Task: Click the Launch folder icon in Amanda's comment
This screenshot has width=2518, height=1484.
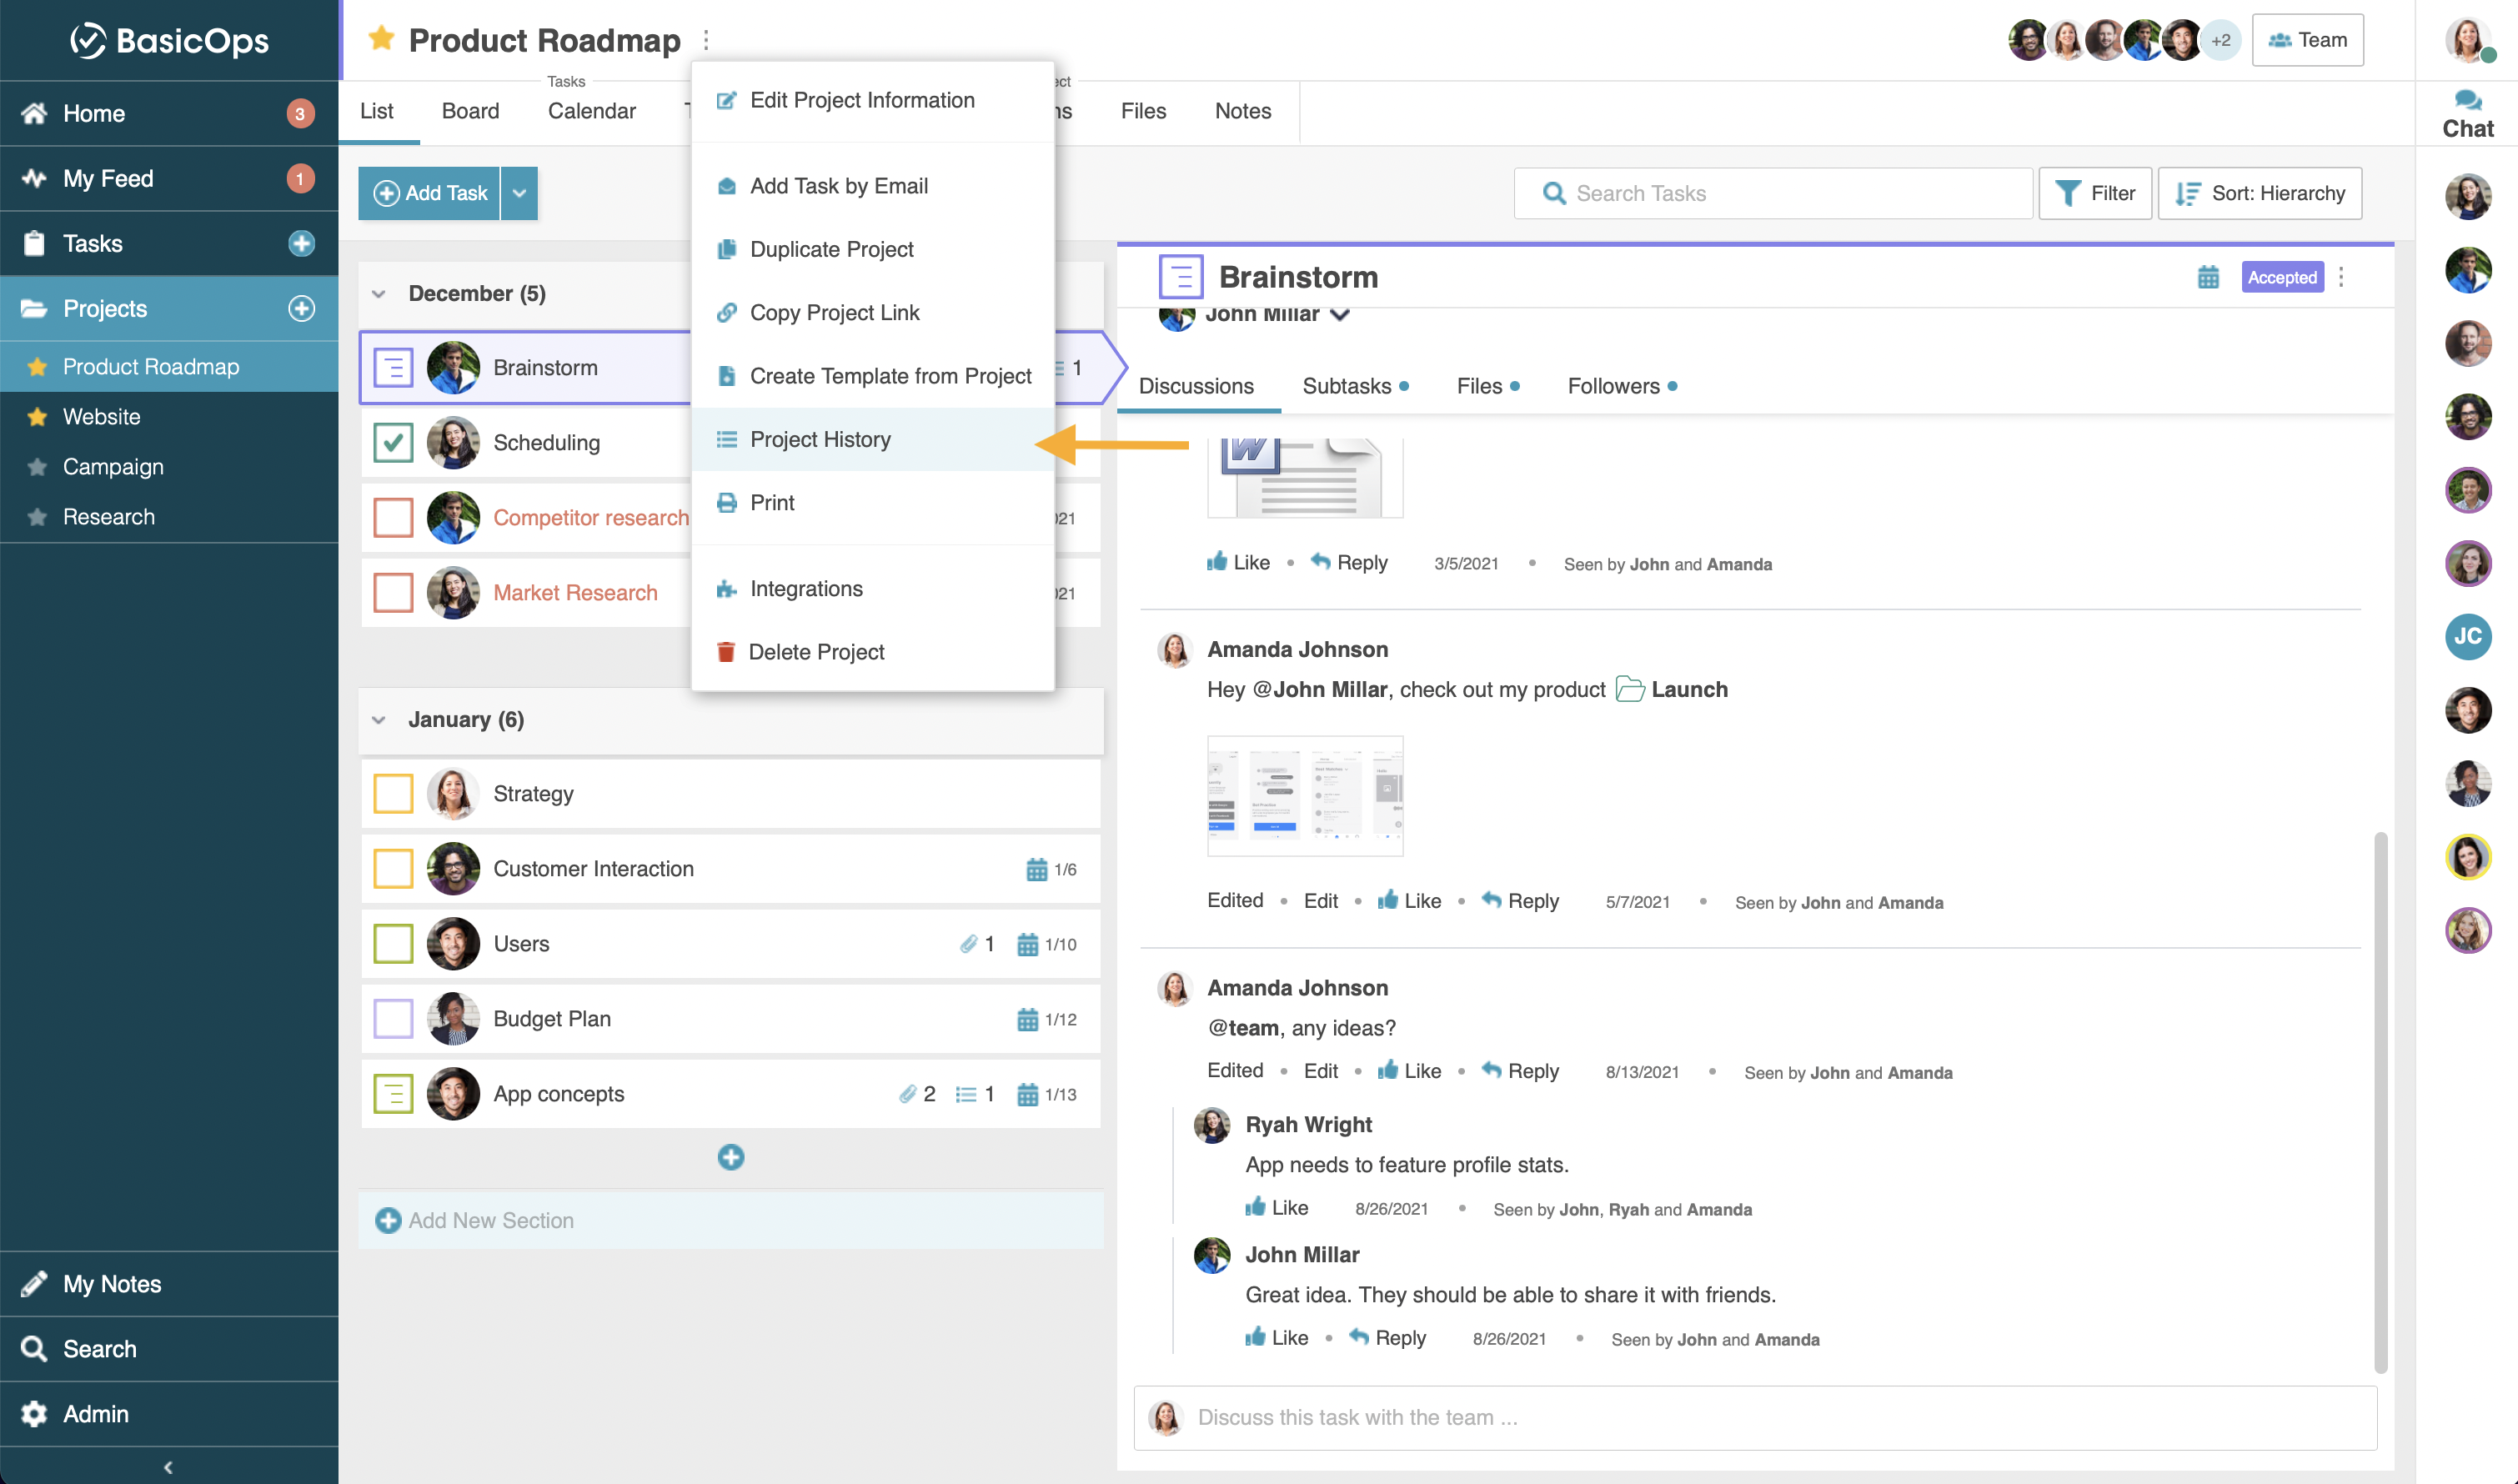Action: pos(1630,689)
